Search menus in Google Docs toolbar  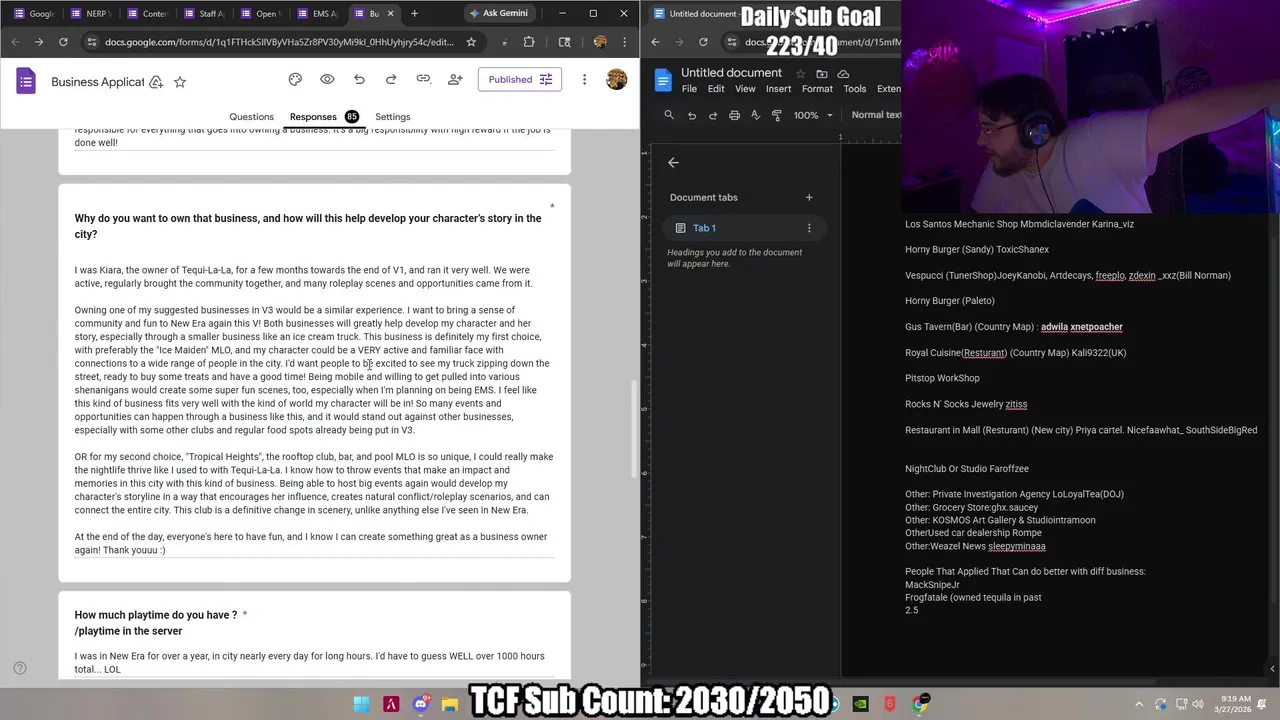[669, 115]
